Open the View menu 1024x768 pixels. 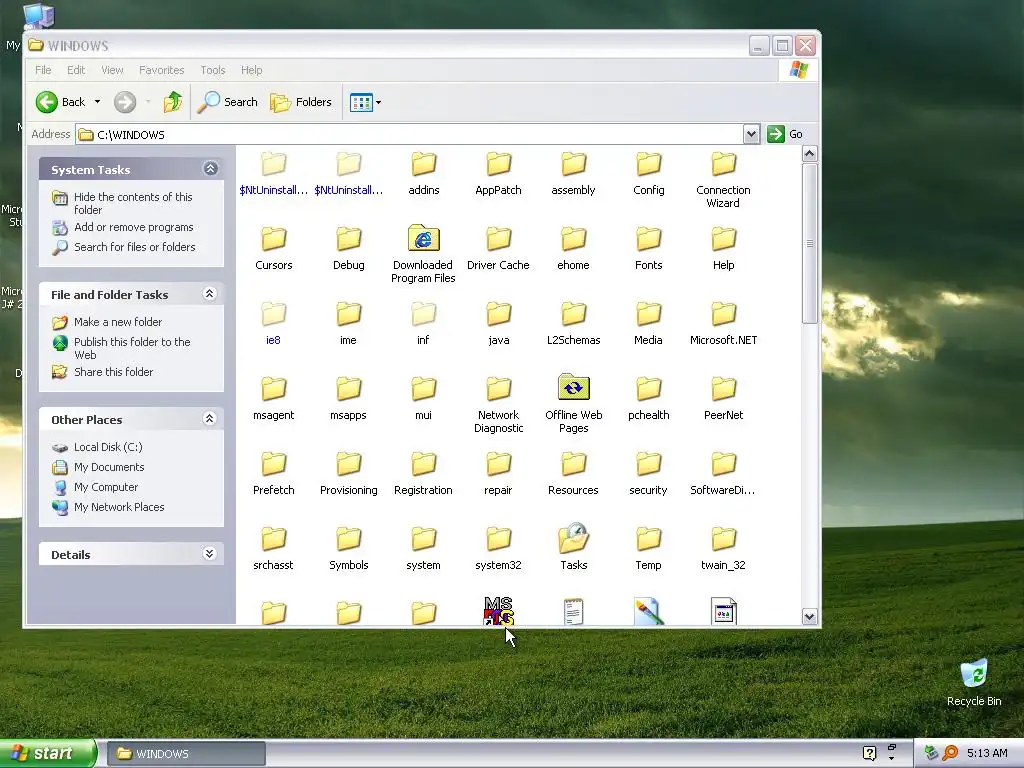tap(112, 70)
